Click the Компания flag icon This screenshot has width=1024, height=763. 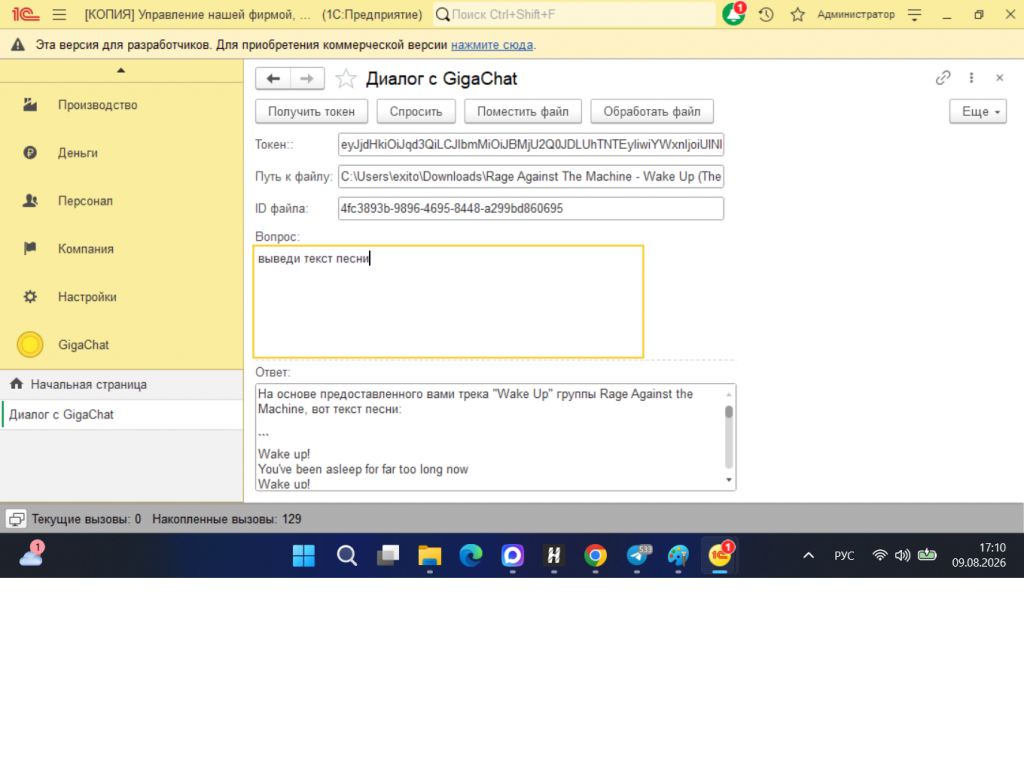pyautogui.click(x=30, y=248)
